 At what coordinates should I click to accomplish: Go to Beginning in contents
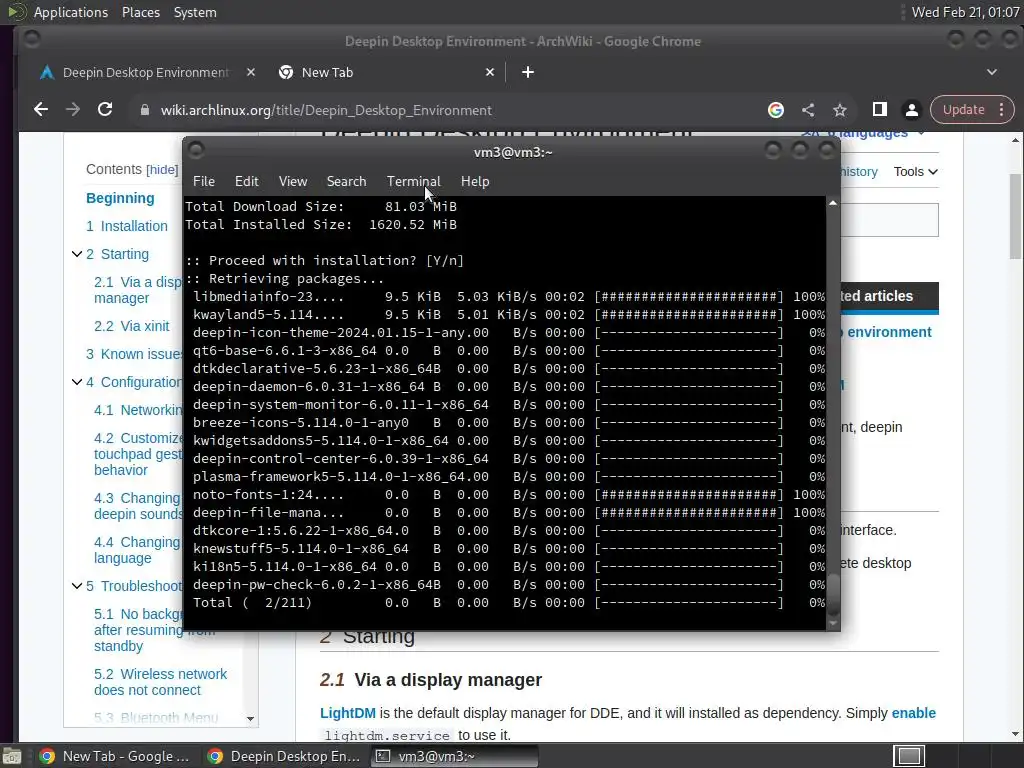(x=120, y=198)
